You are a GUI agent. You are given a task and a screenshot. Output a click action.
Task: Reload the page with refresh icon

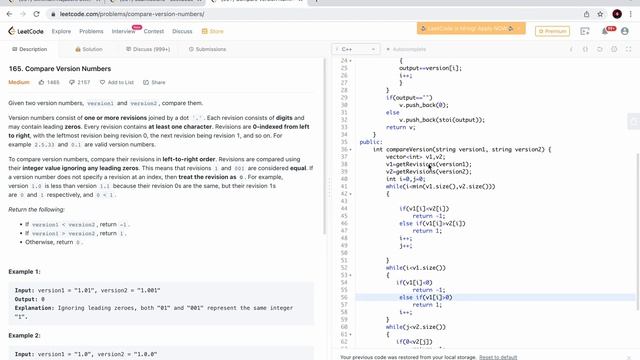pos(36,14)
